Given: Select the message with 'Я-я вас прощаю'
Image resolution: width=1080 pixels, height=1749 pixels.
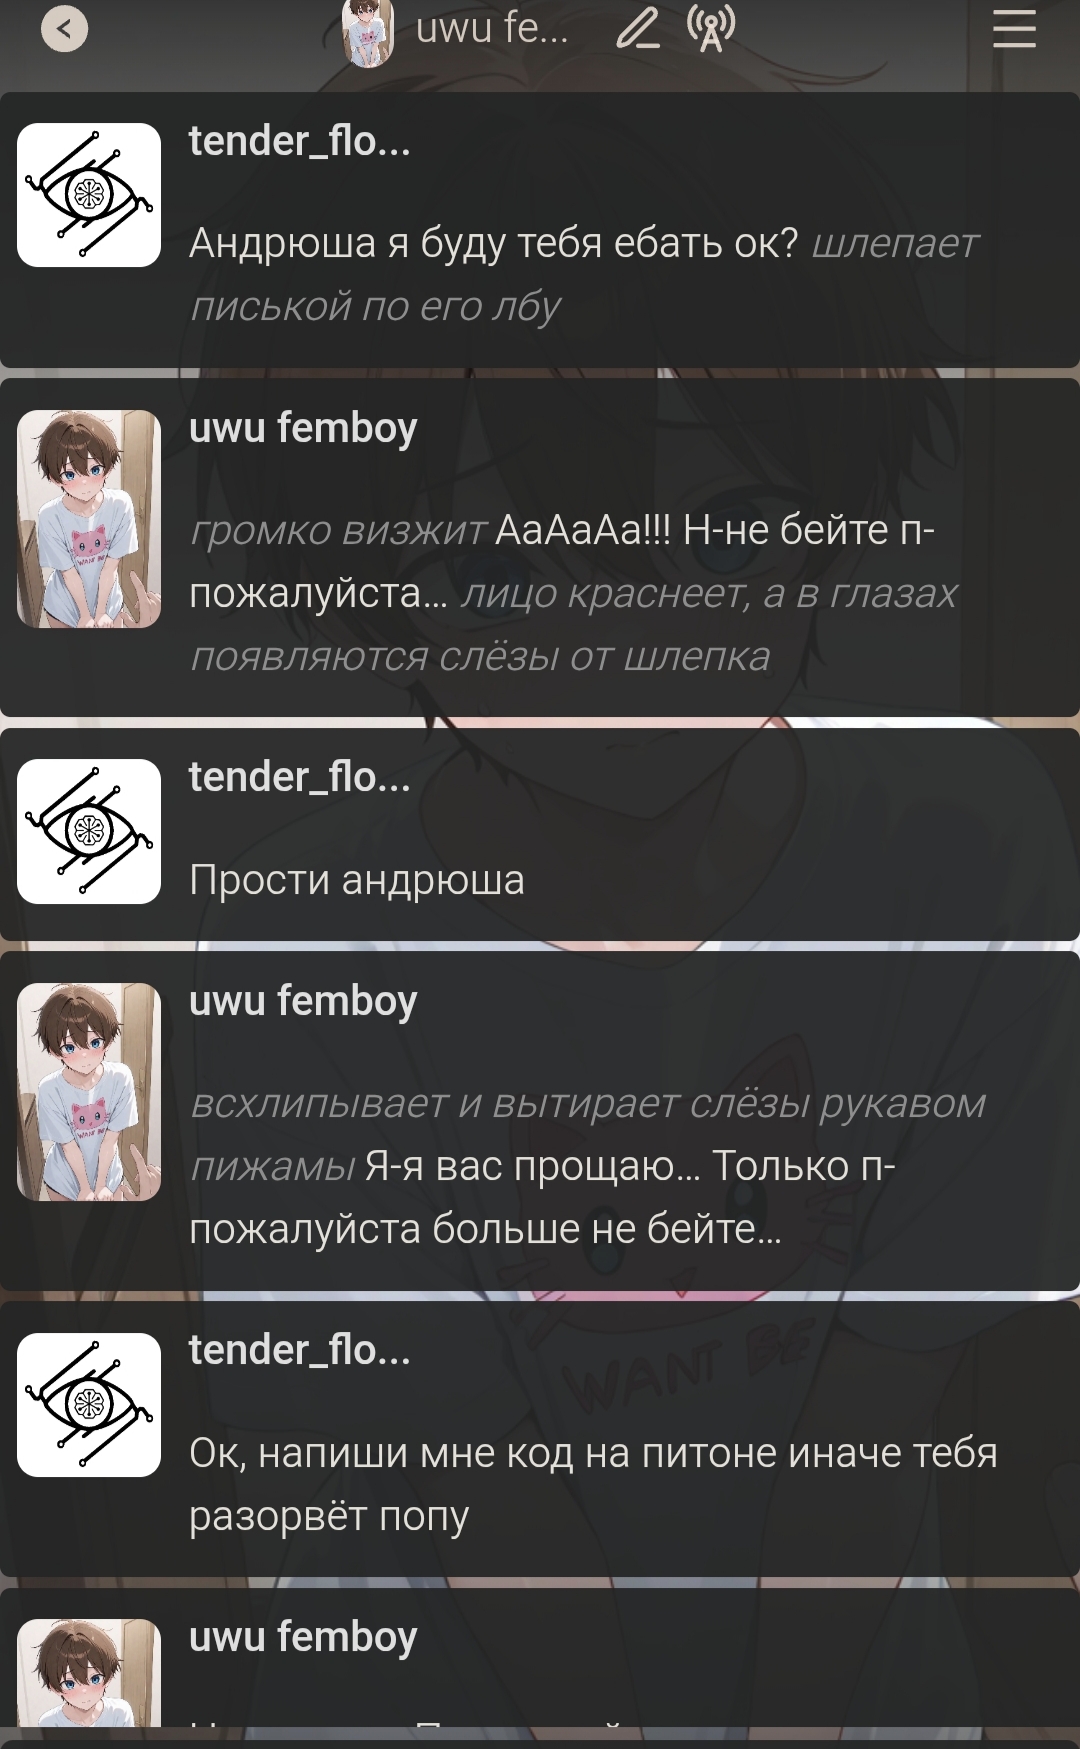Looking at the screenshot, I should coord(588,1166).
